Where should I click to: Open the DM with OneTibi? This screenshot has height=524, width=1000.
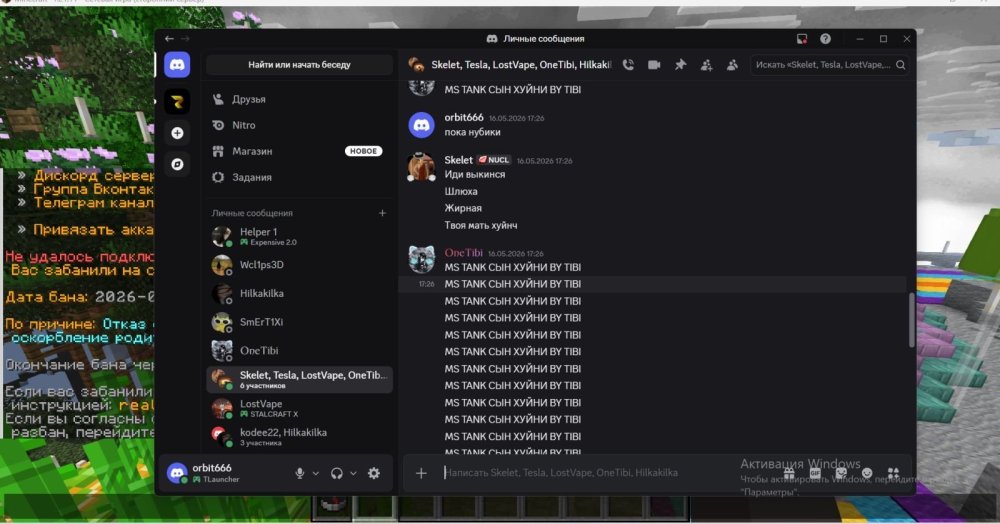pos(299,351)
